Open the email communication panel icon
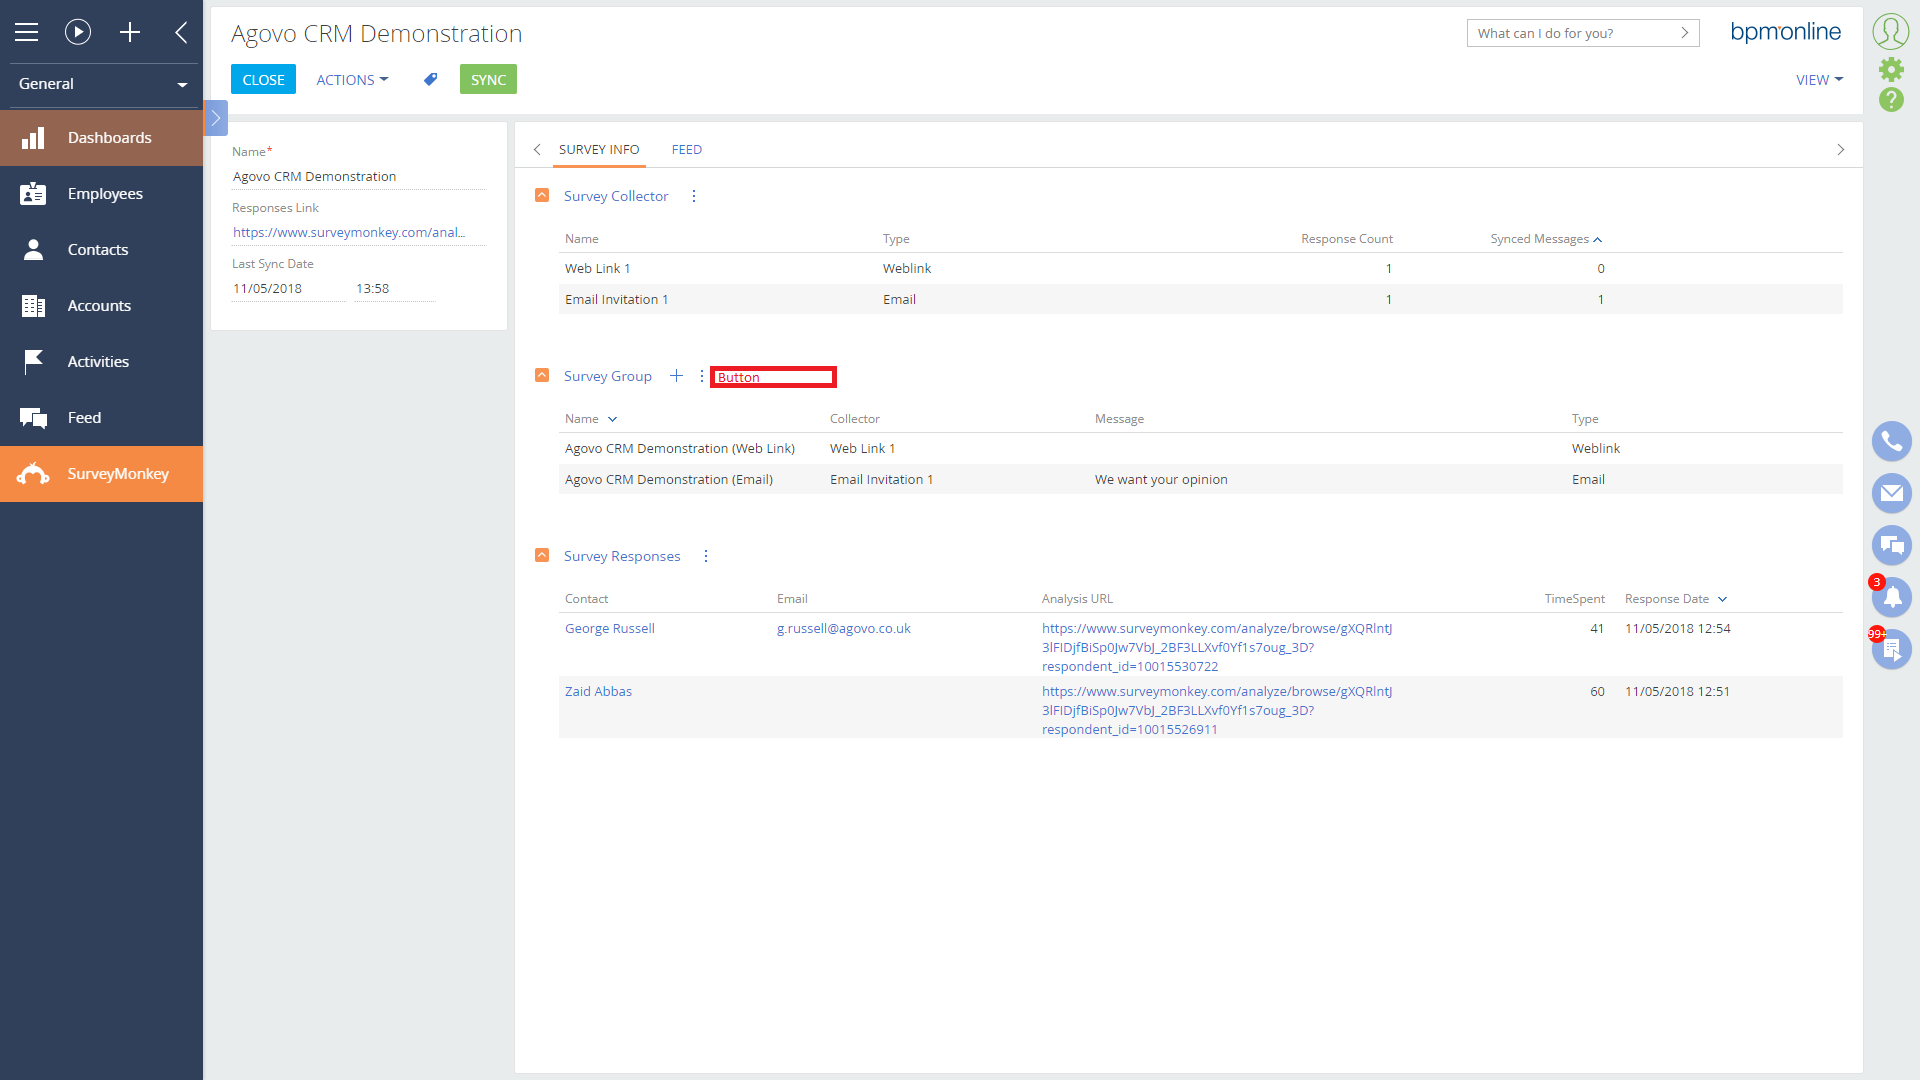The height and width of the screenshot is (1080, 1920). click(1891, 493)
